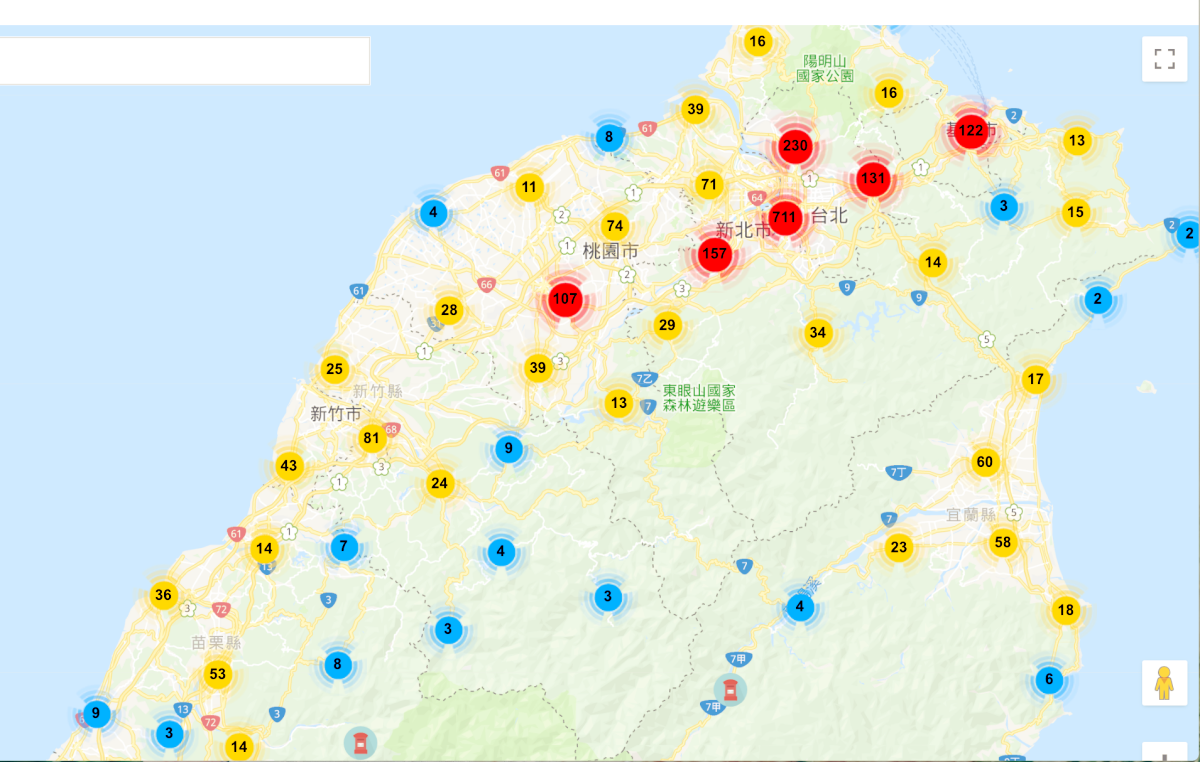This screenshot has width=1200, height=762.
Task: Select the blue 4 cluster on route 7 near 宜蘭
Action: pos(800,607)
